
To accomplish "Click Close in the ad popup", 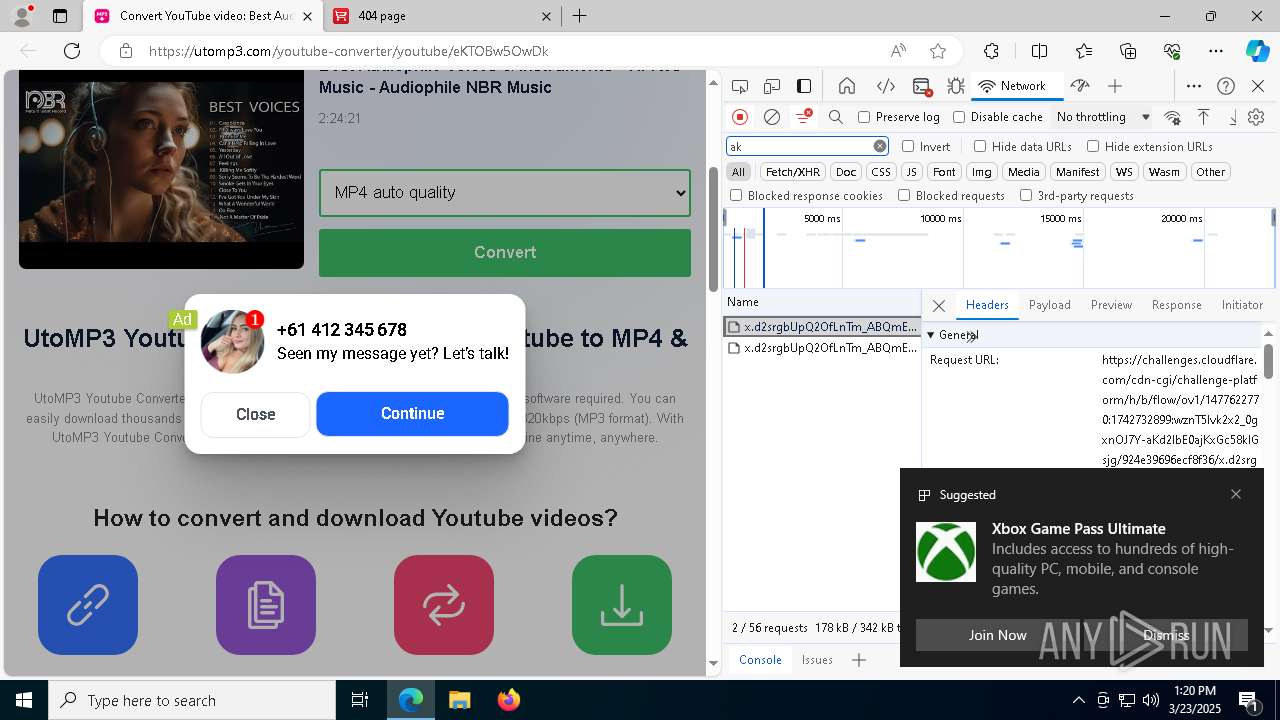I will tap(256, 414).
